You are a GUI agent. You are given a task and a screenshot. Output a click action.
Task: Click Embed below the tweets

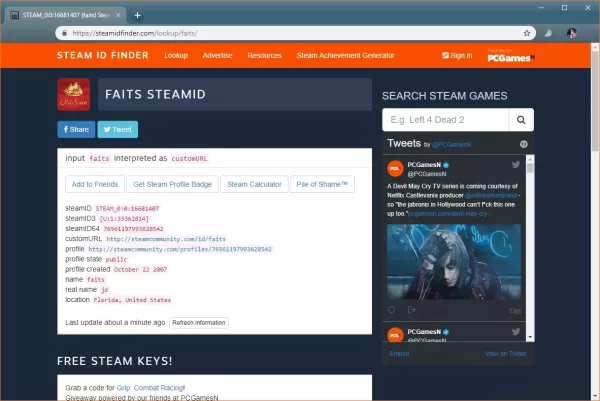point(399,354)
